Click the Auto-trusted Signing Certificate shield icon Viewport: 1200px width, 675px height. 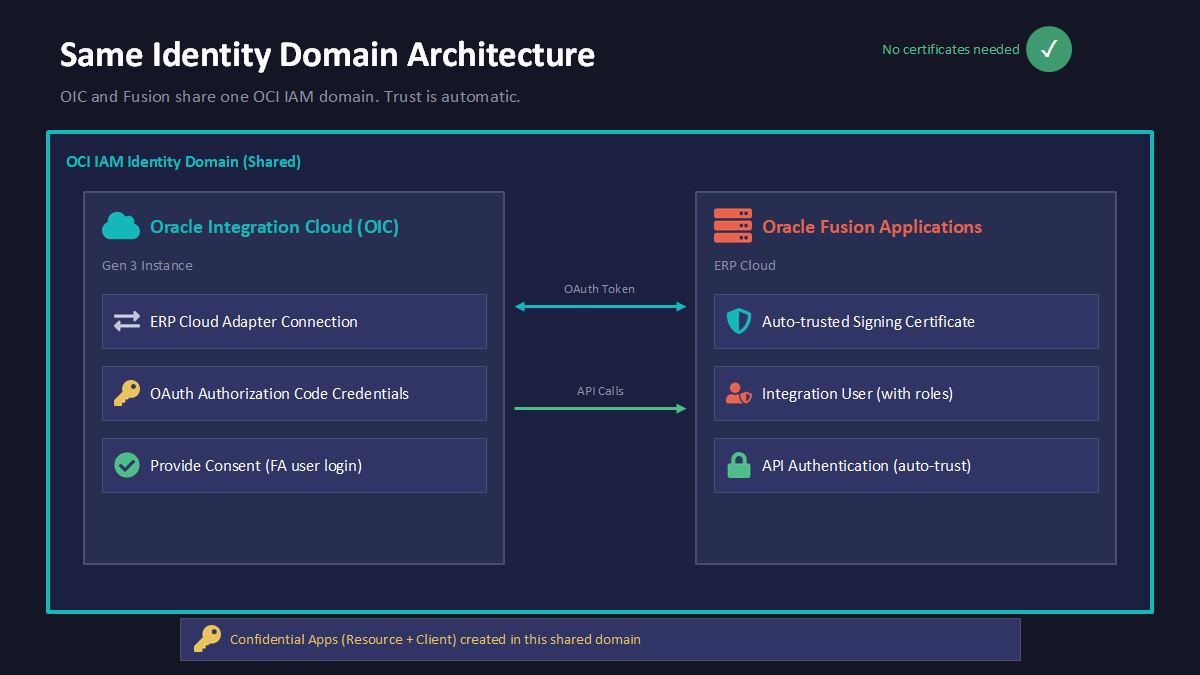coord(738,322)
